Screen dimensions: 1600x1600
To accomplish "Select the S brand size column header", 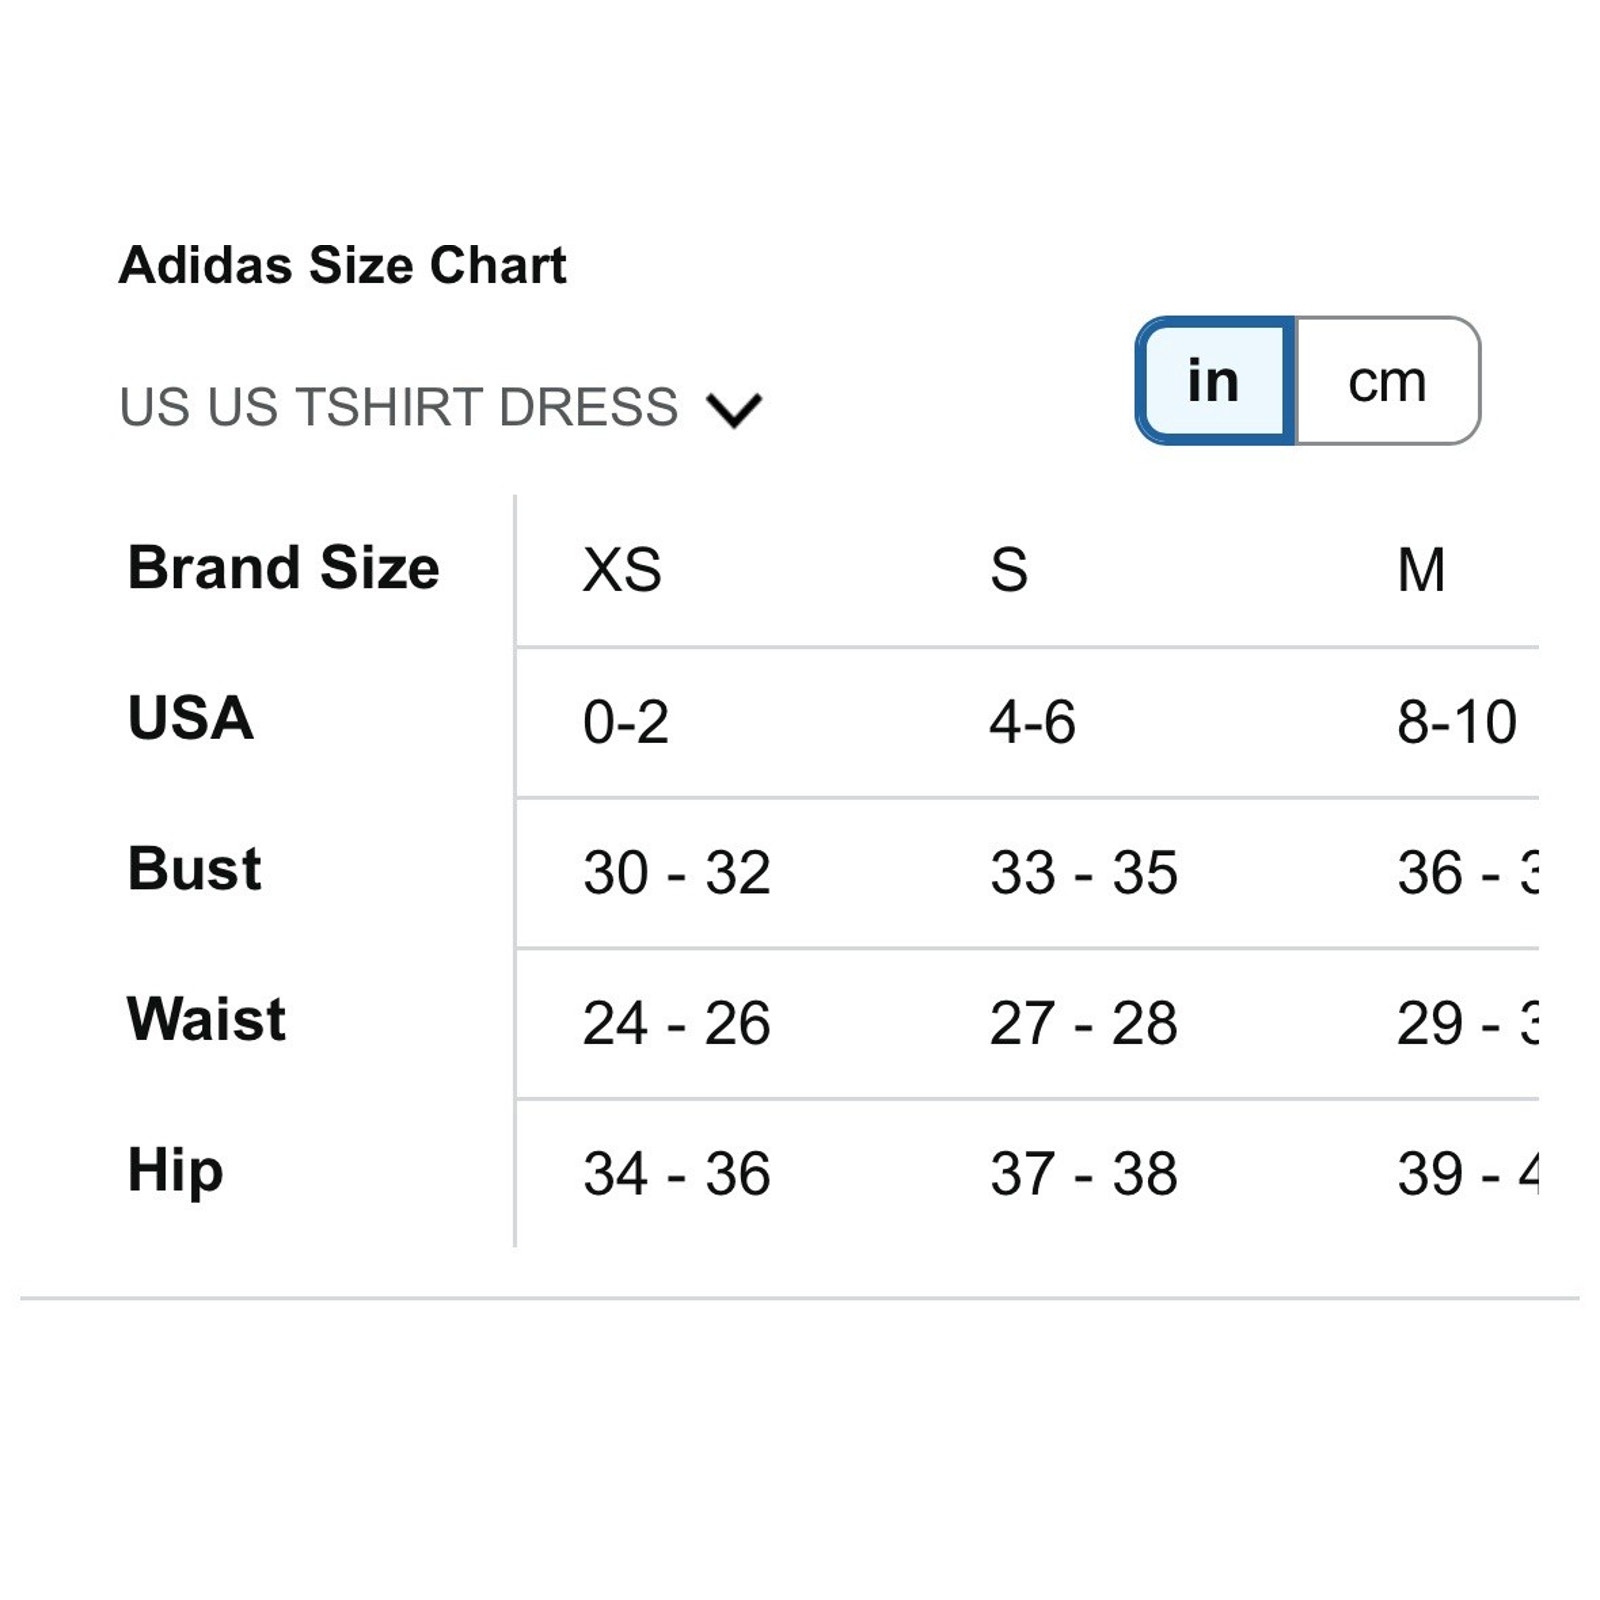I will coord(1009,570).
